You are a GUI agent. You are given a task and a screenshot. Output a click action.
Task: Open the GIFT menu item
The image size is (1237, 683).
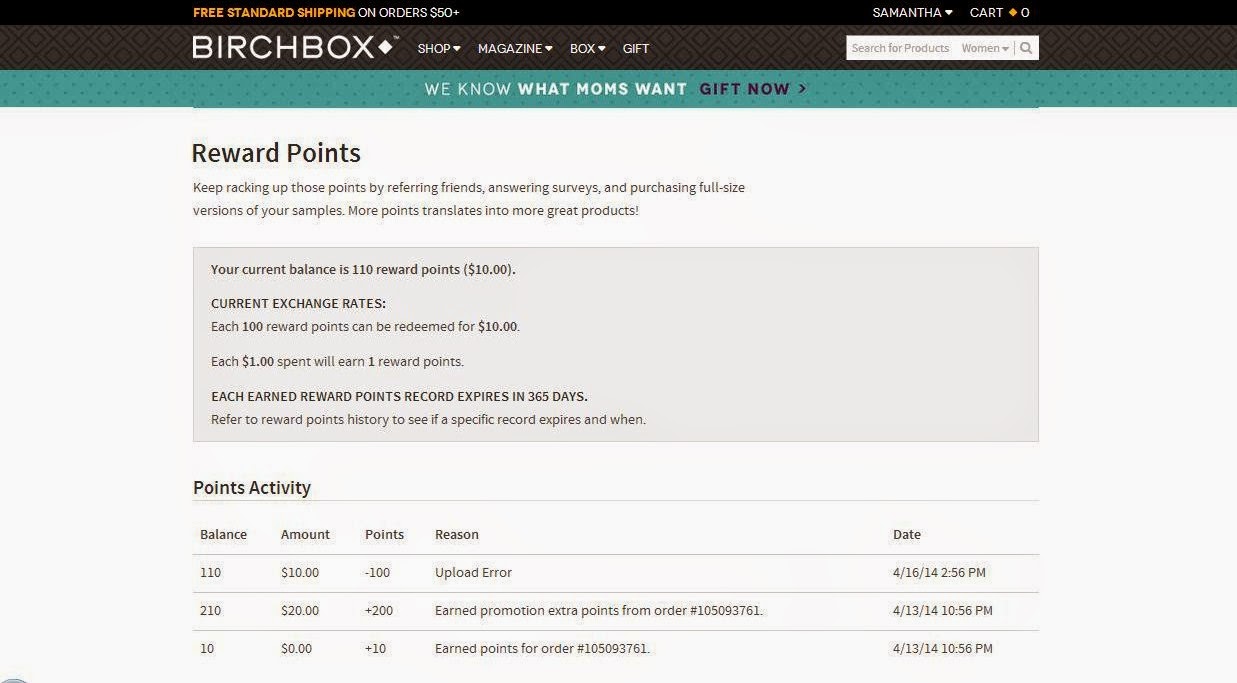[x=636, y=48]
